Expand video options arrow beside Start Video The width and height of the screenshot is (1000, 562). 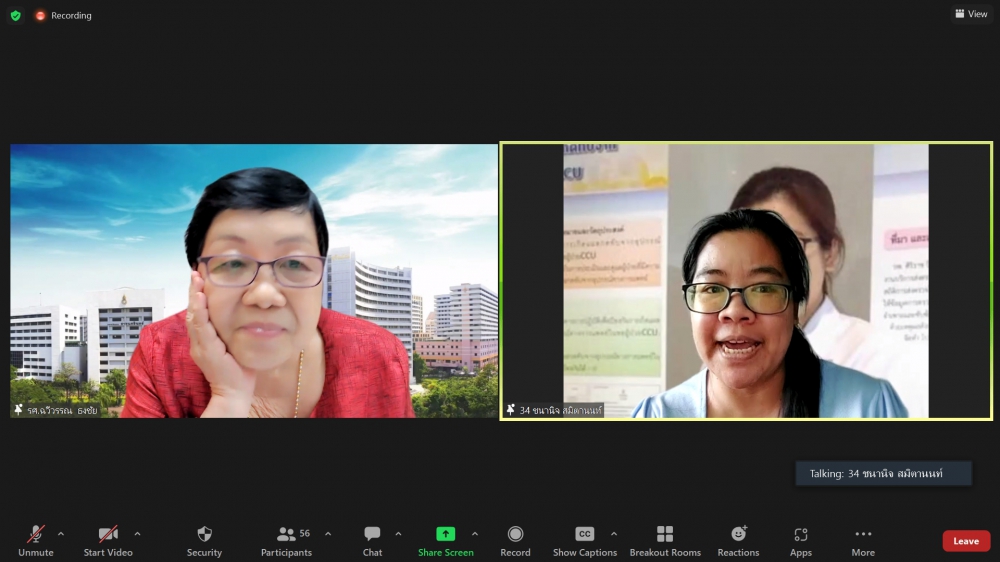point(137,533)
